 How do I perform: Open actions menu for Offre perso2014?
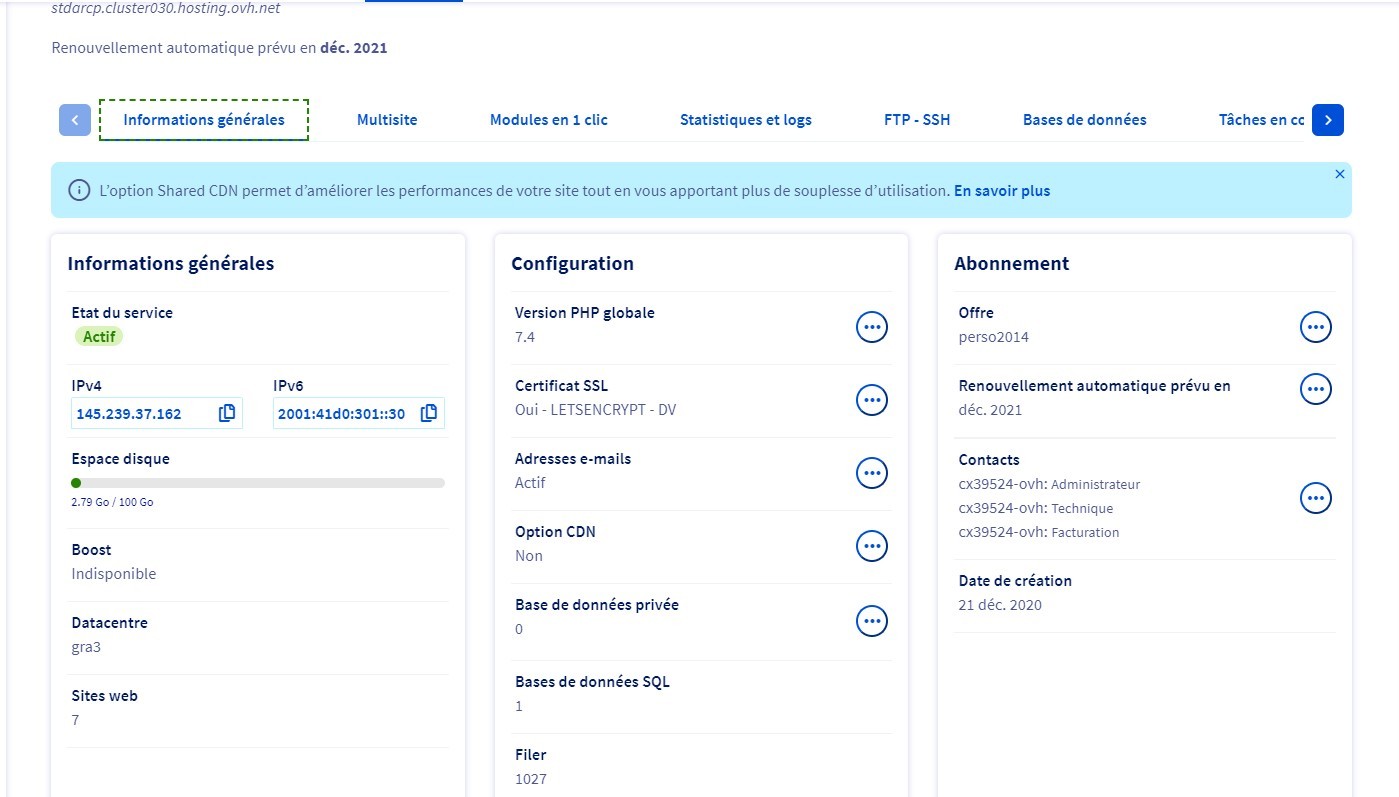point(1315,326)
